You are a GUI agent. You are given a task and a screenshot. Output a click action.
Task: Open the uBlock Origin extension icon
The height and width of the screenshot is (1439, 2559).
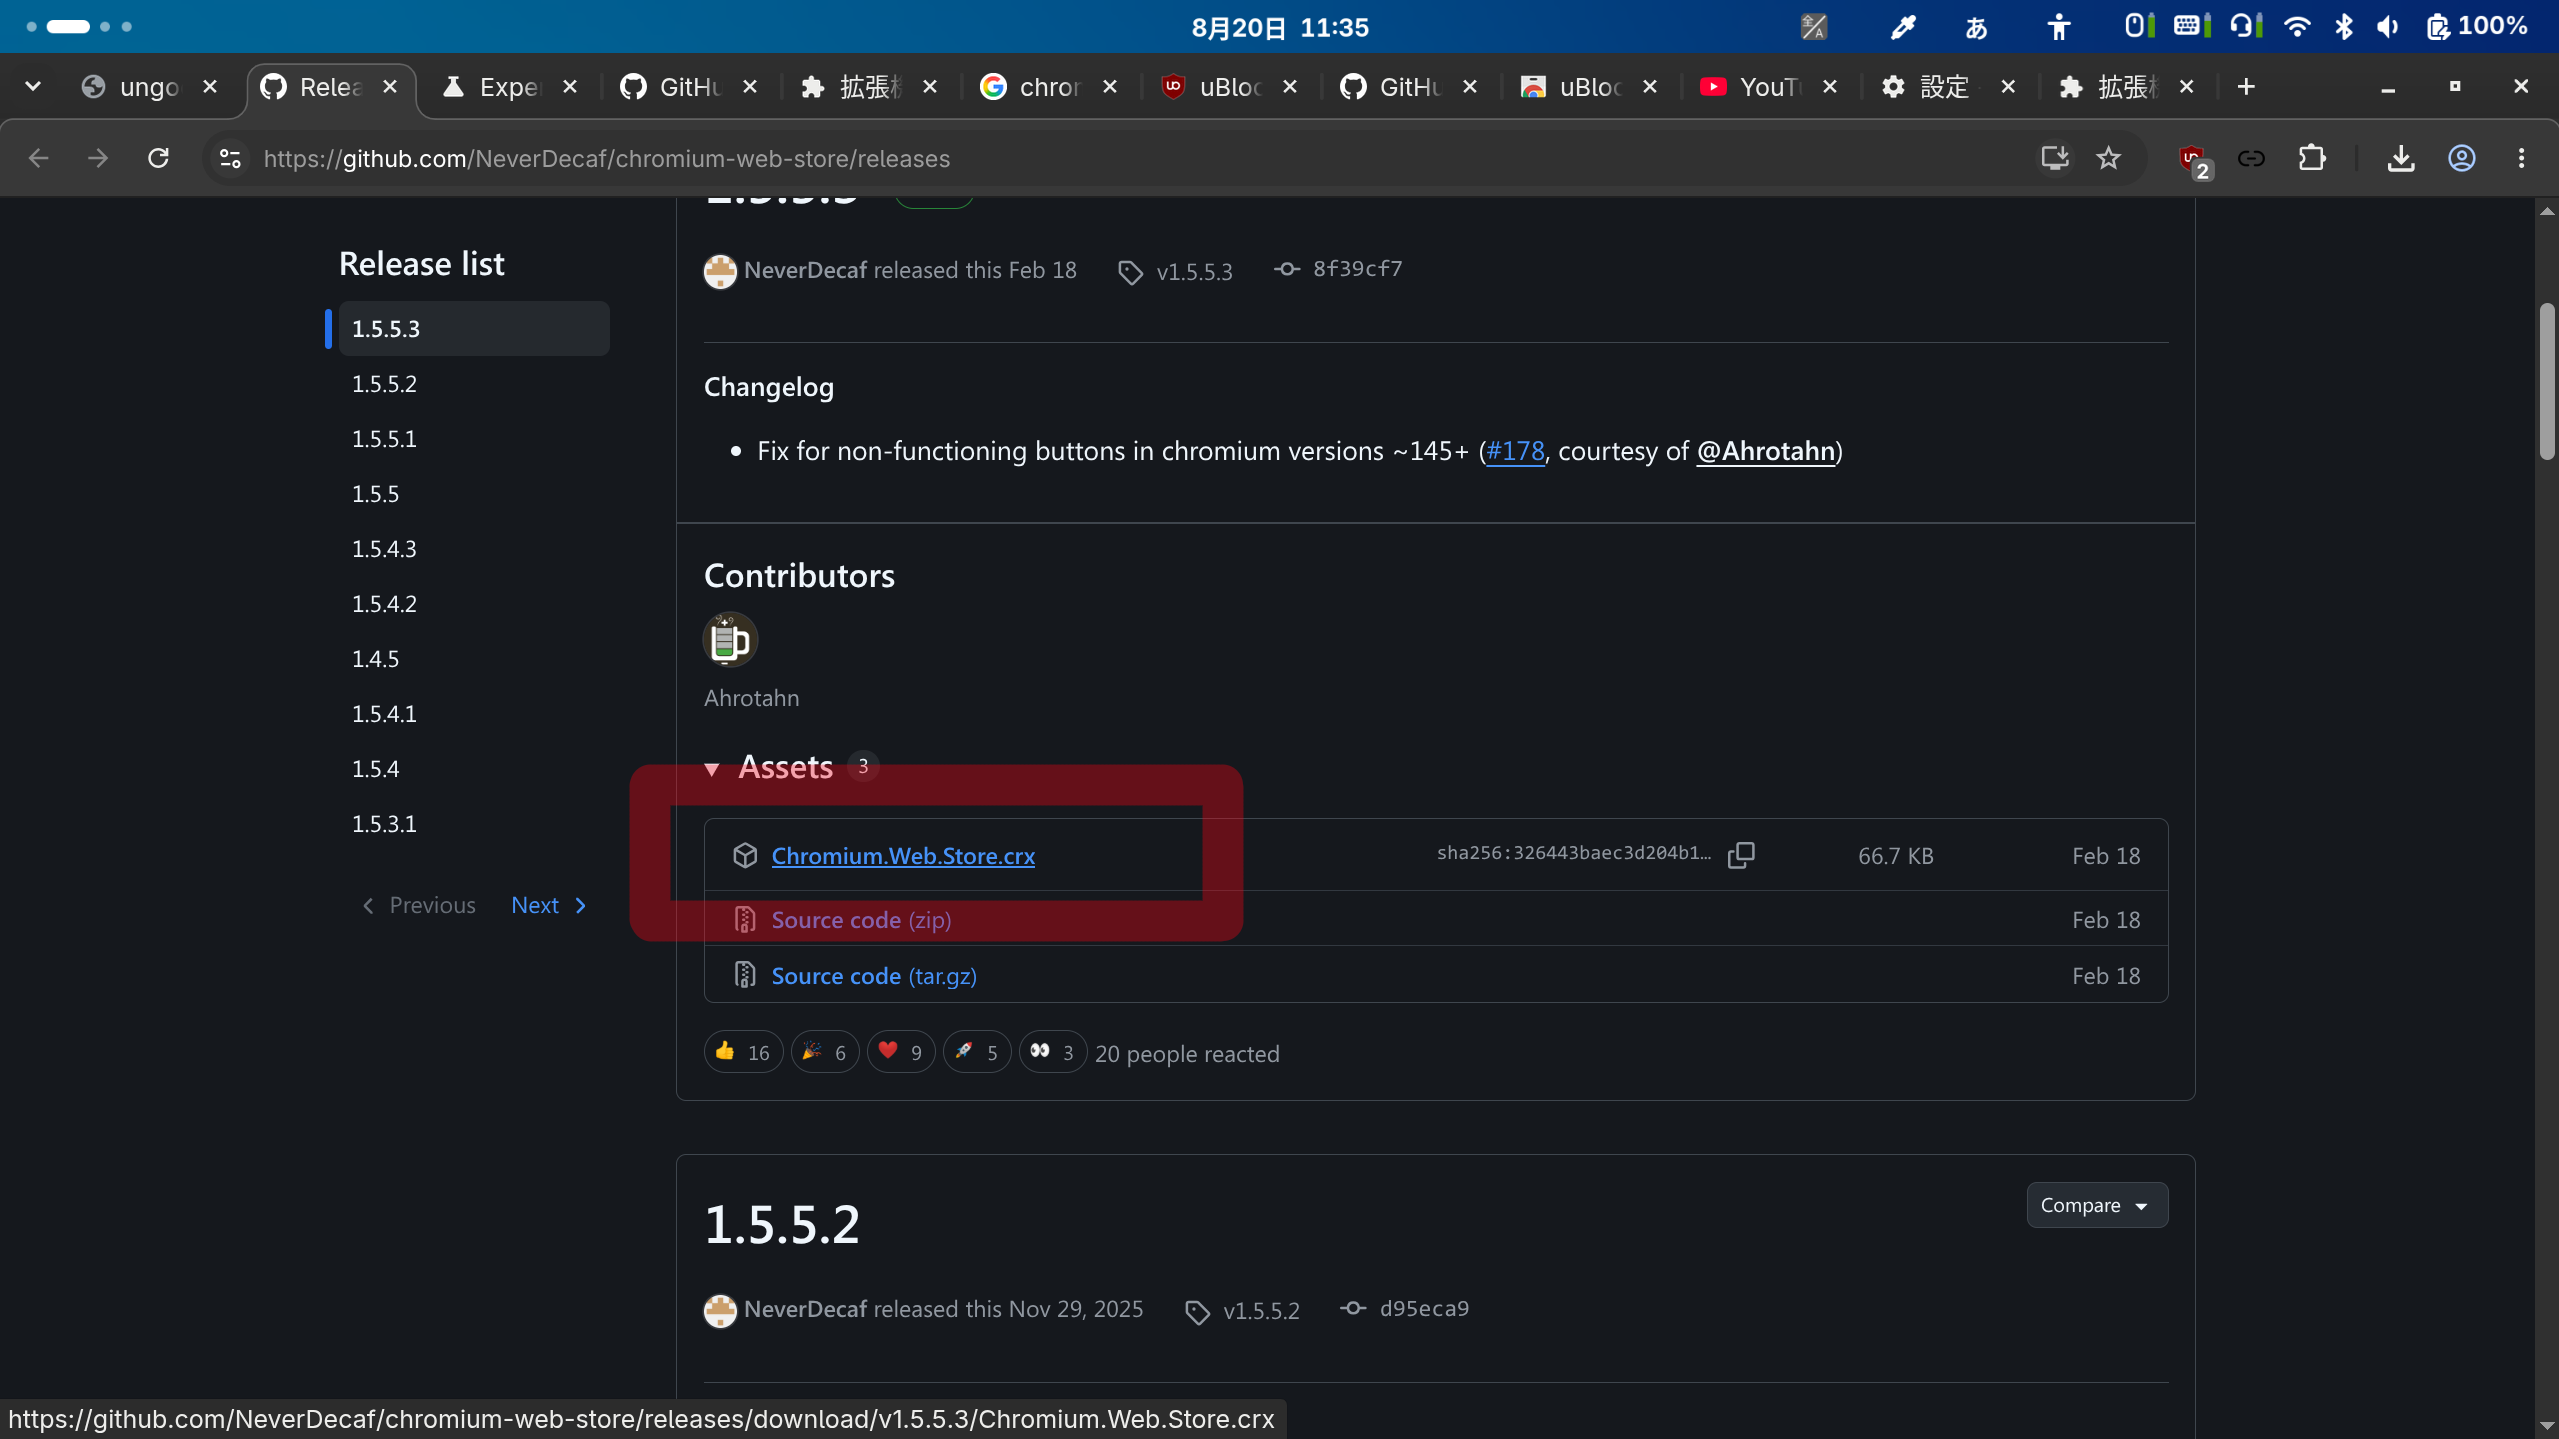pos(2193,160)
